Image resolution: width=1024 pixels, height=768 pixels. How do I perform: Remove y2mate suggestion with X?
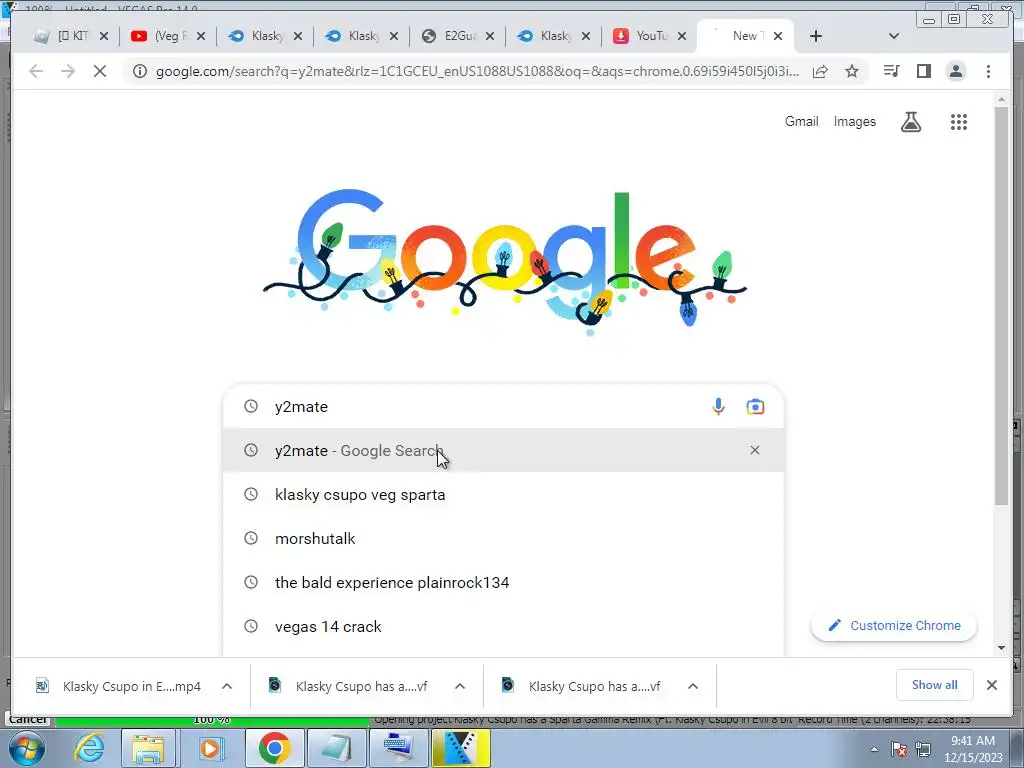(x=754, y=450)
